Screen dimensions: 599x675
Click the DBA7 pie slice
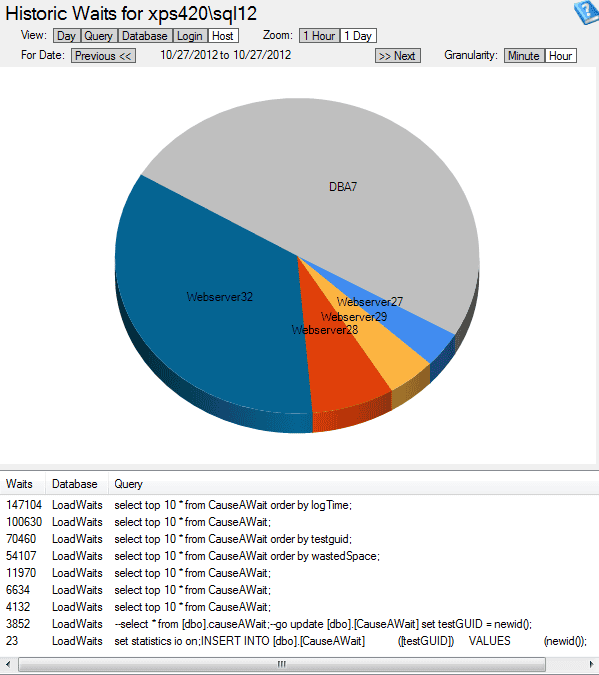pos(343,187)
